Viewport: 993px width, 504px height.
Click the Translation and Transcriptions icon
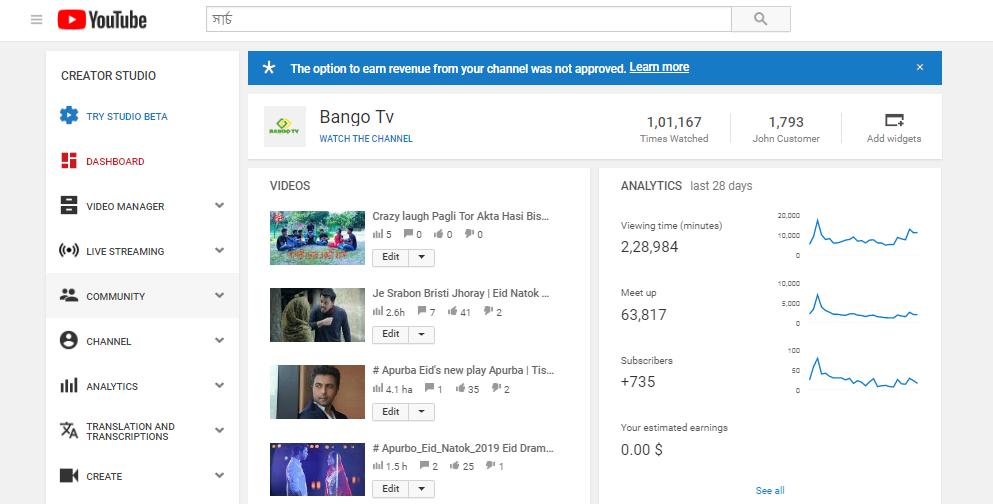[69, 431]
